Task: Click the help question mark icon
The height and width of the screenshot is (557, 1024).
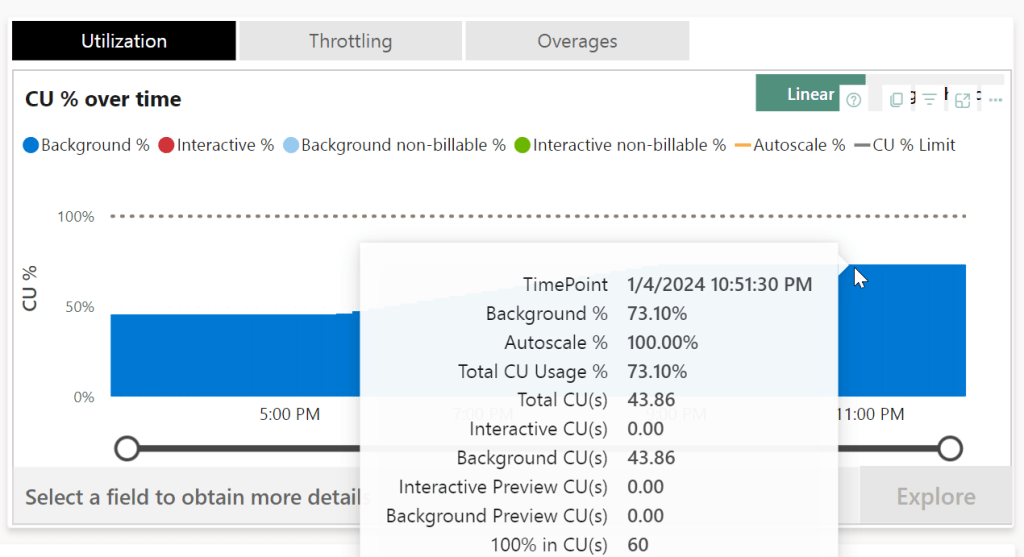Action: pos(853,100)
